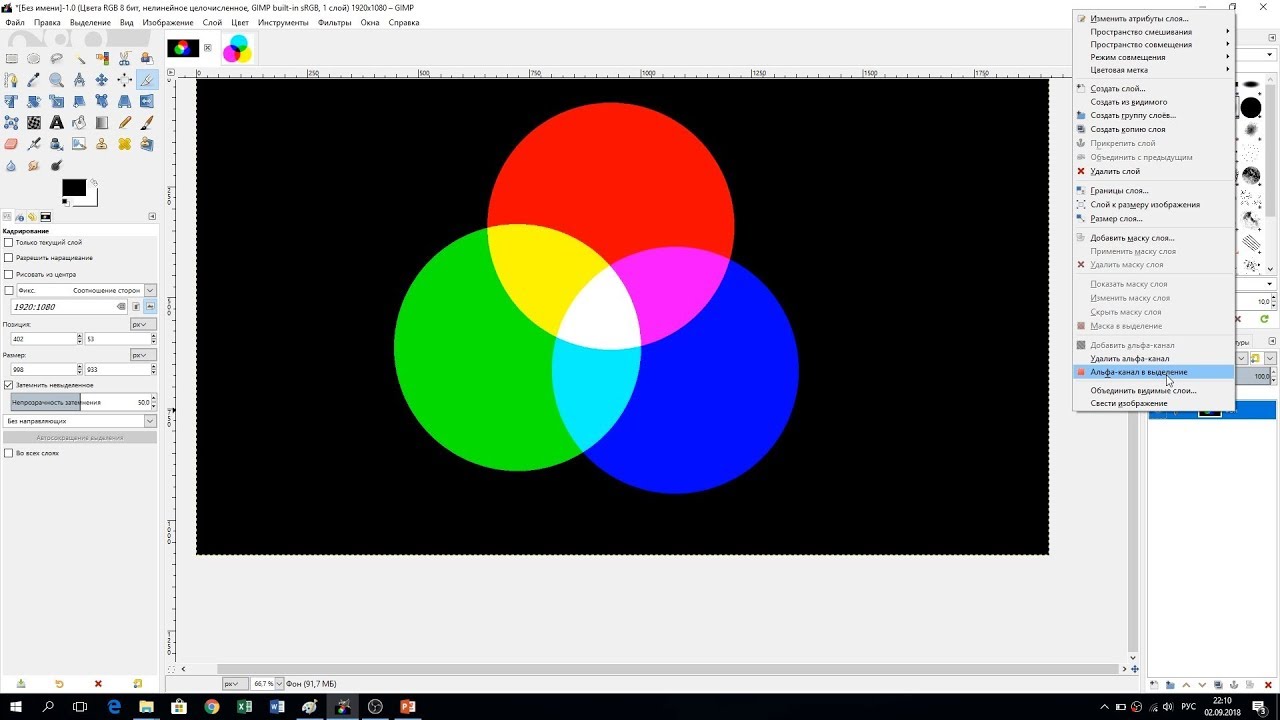Toggle landscape orientation button next to 1920:1080

pos(150,306)
